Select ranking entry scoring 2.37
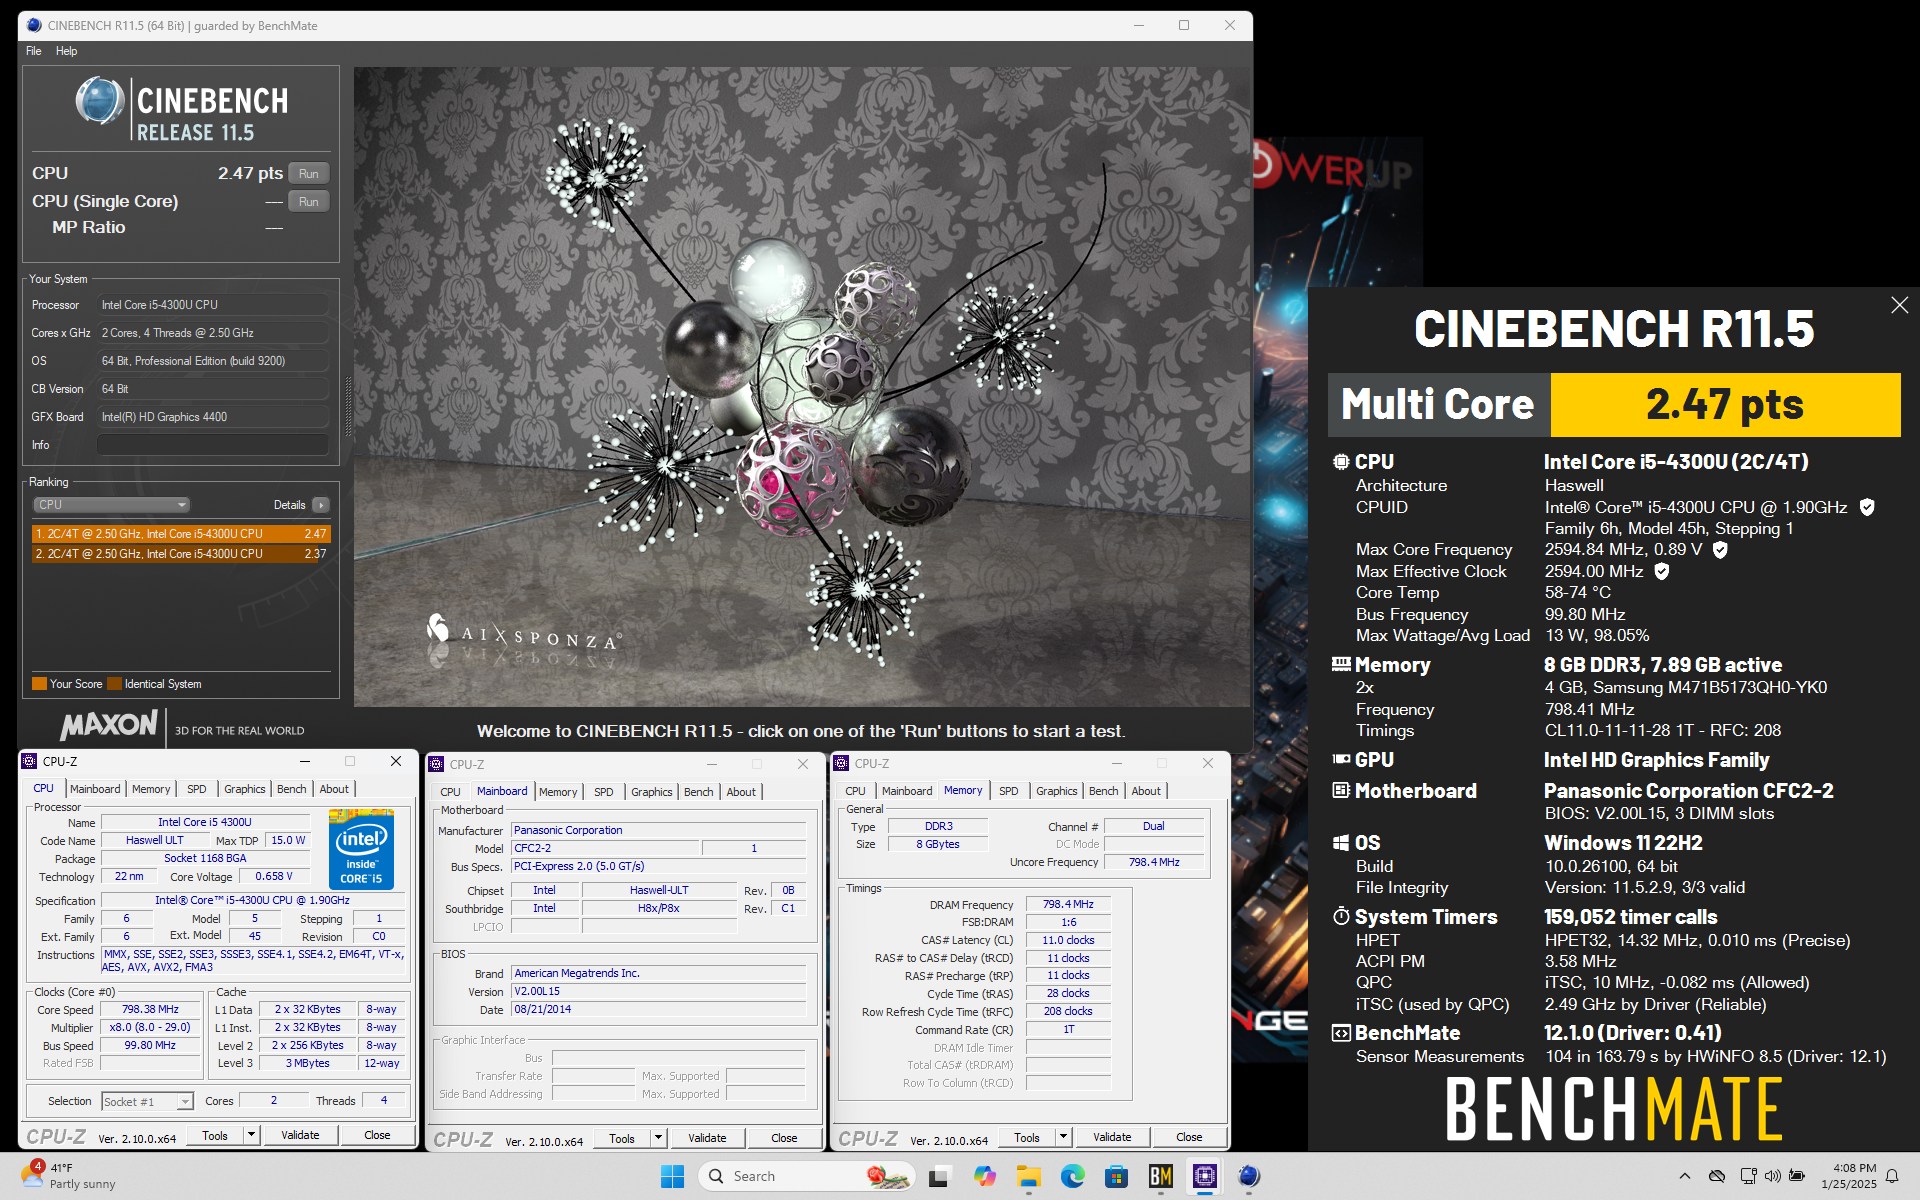The image size is (1920, 1200). [181, 553]
